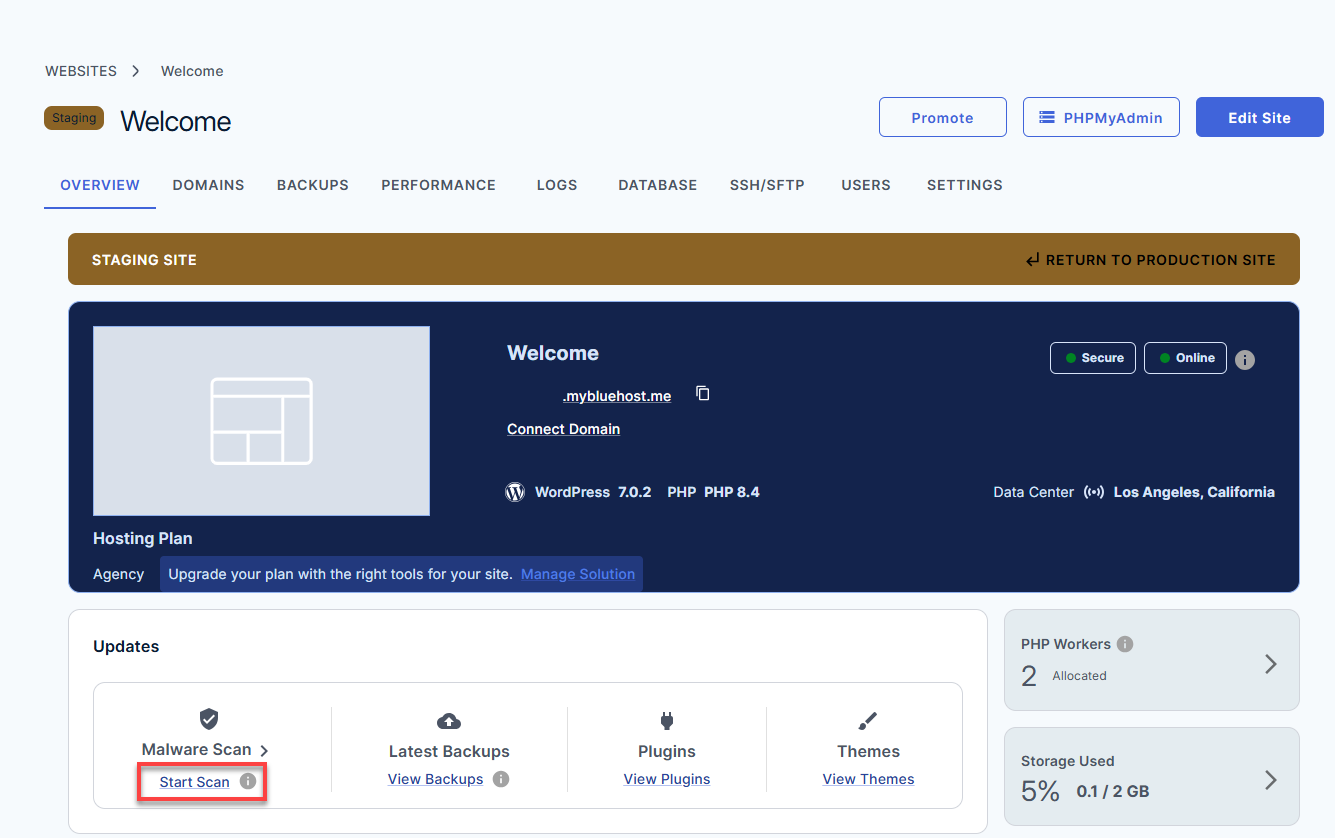Click the Connect Domain link
Image resolution: width=1335 pixels, height=838 pixels.
[564, 429]
